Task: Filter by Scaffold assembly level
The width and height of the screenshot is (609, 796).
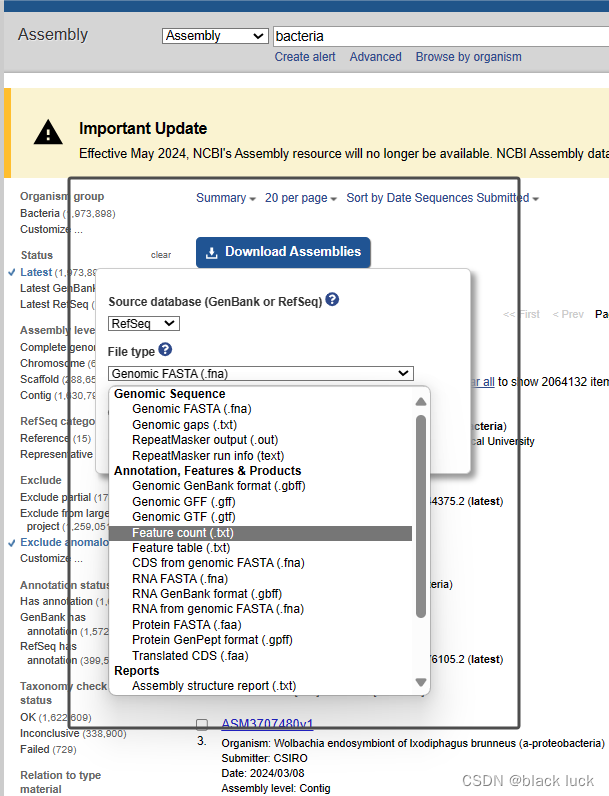Action: 40,379
